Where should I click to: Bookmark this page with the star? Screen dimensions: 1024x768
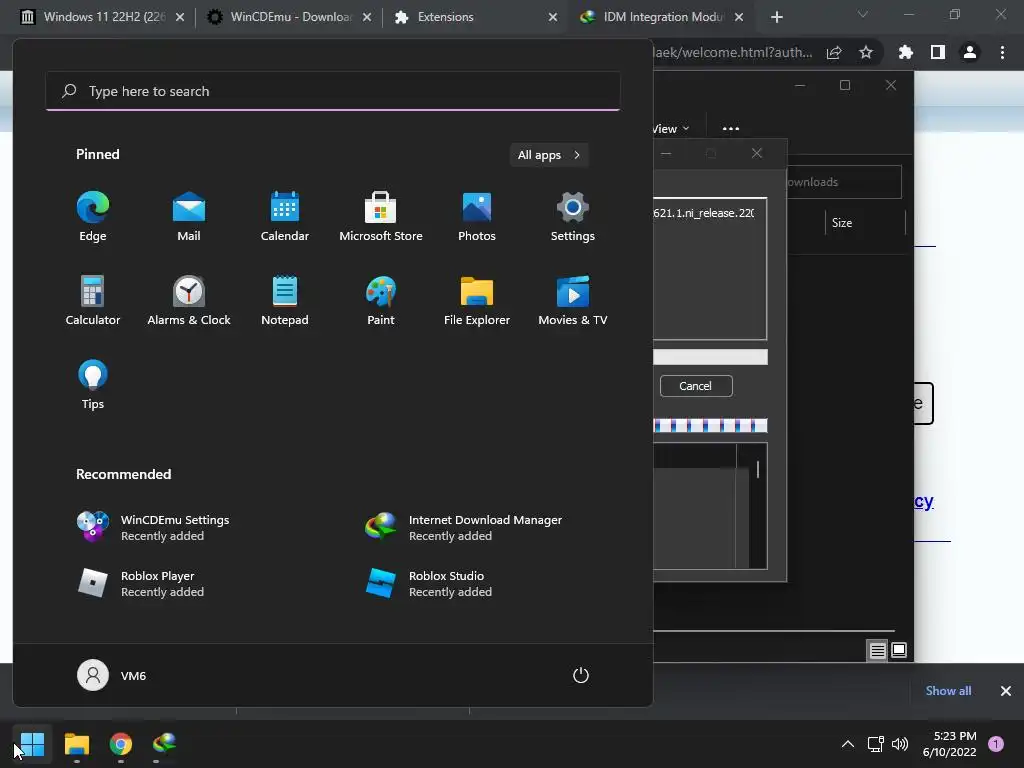pos(866,52)
